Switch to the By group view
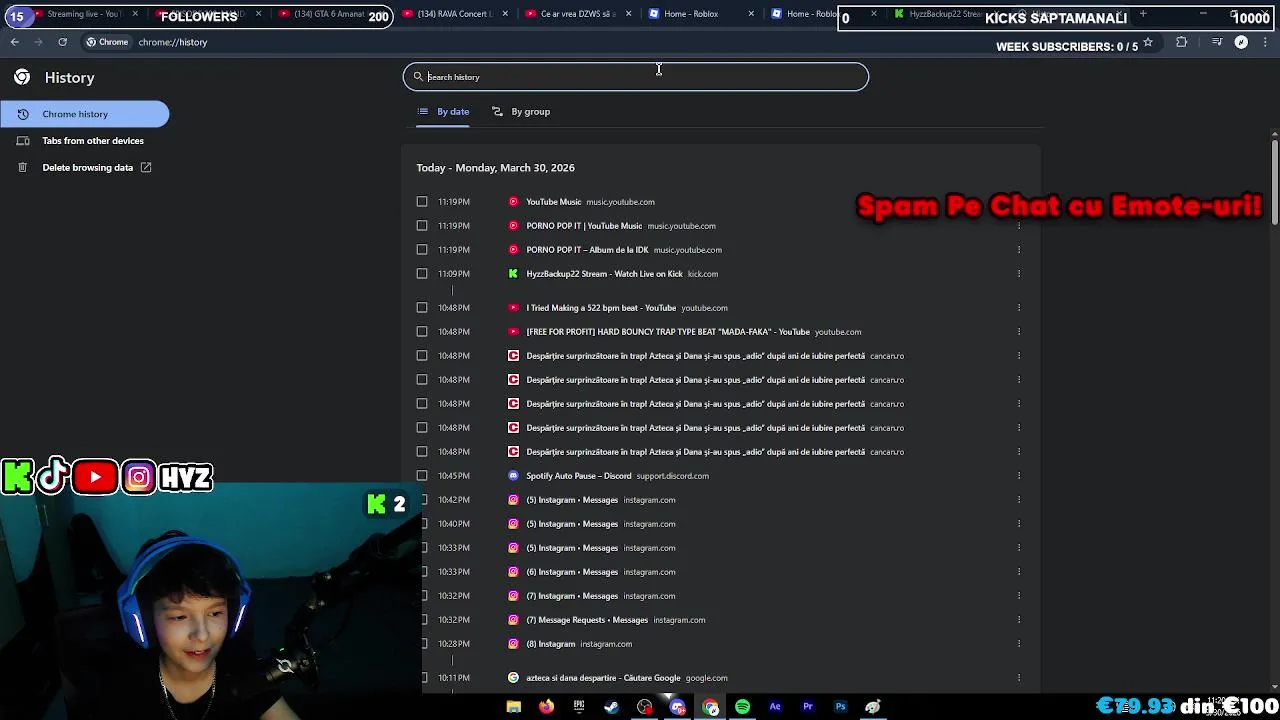 521,112
